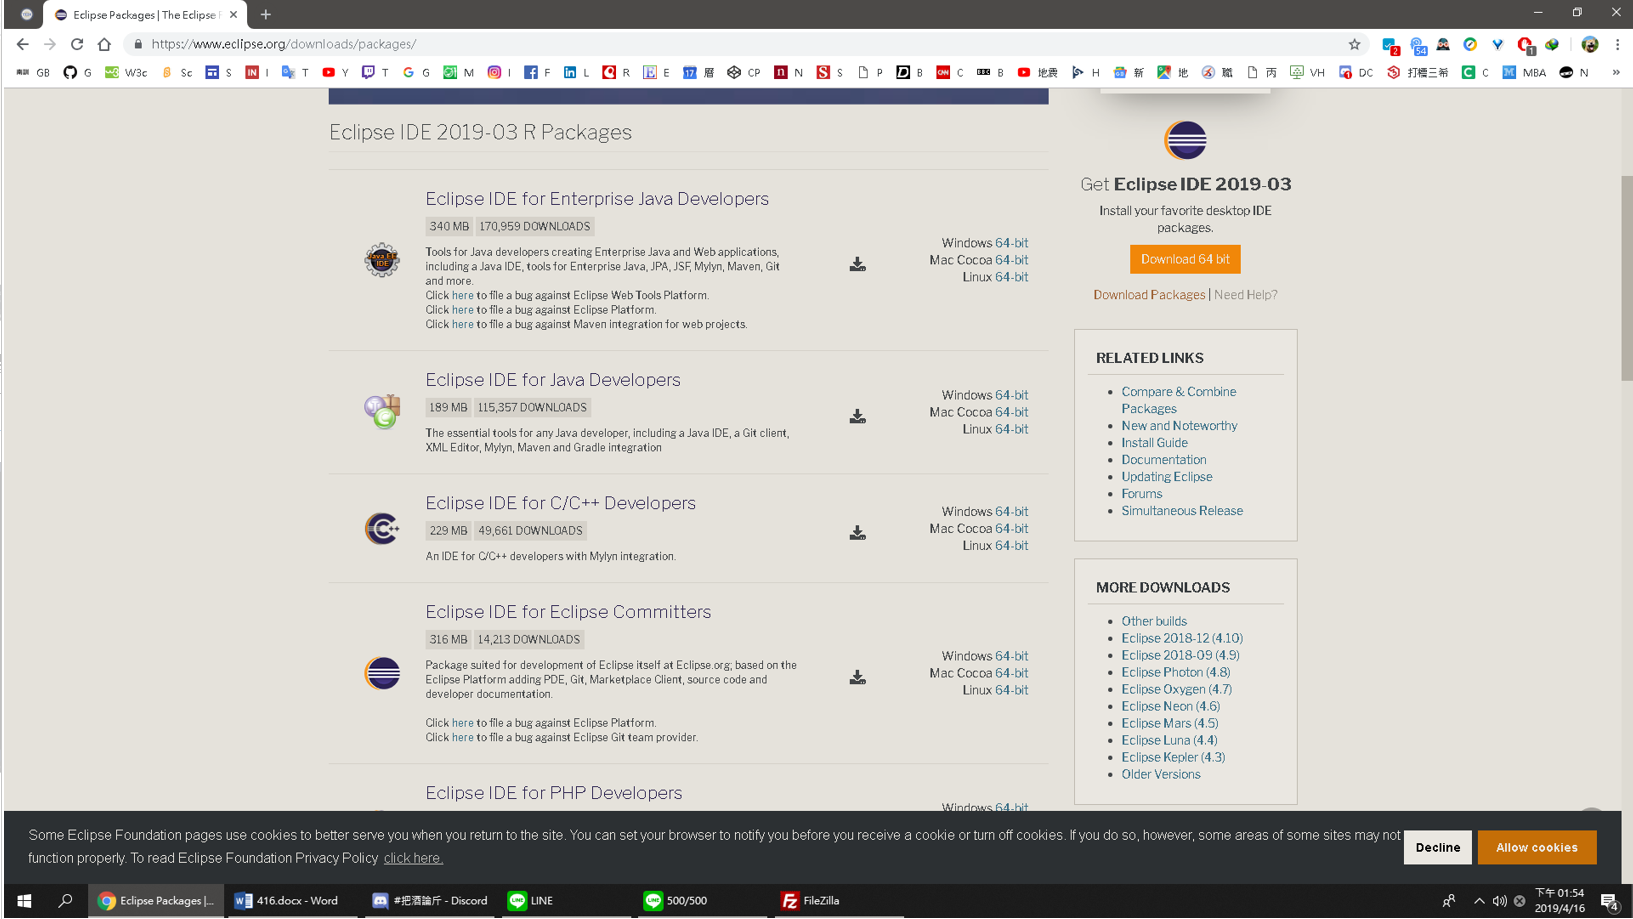Screen dimensions: 1633x919
Task: Show more bookmarks with the chevron
Action: click(1616, 72)
